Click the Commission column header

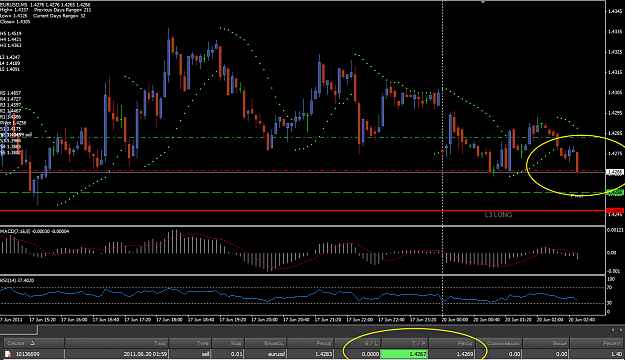(499, 343)
